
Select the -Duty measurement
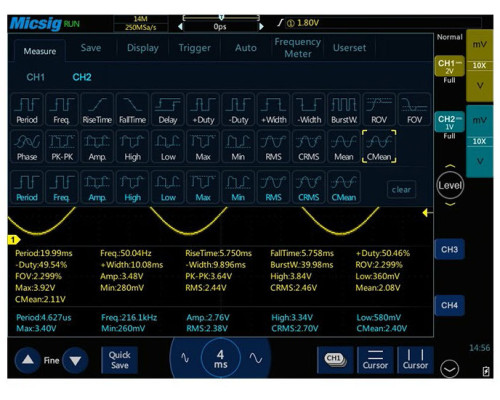coord(238,110)
